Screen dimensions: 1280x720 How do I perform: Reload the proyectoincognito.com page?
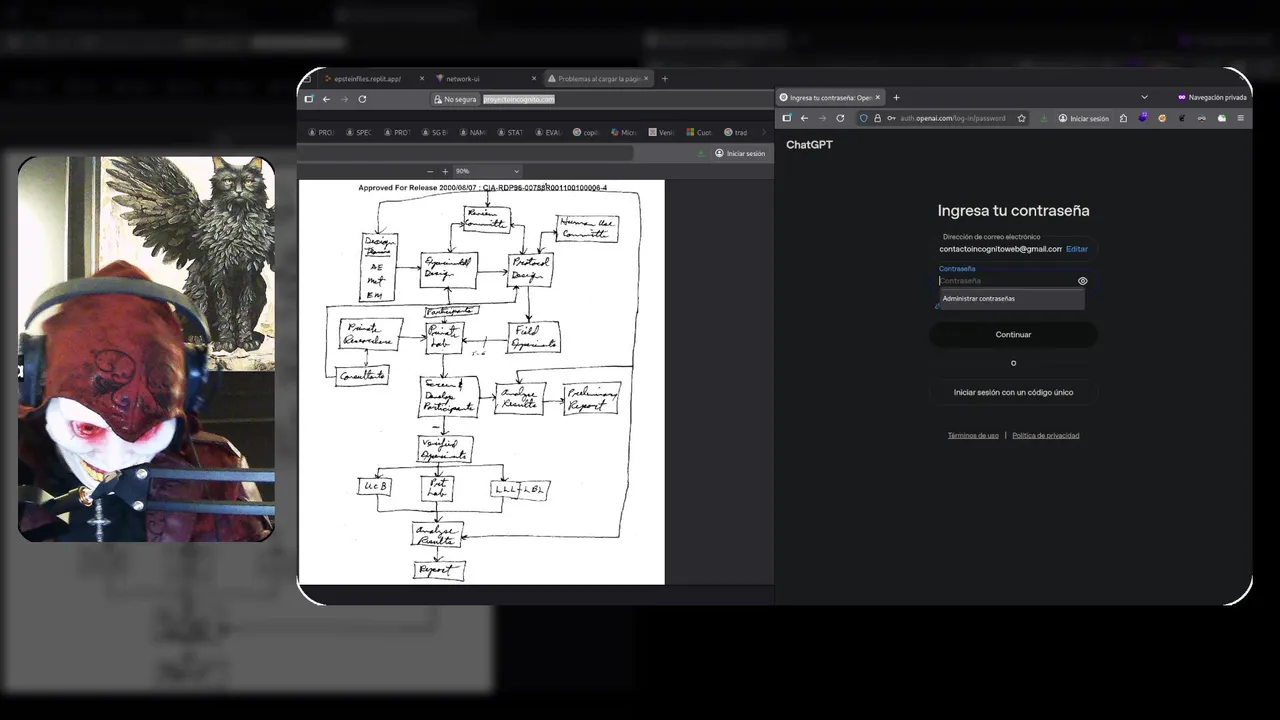[x=362, y=99]
